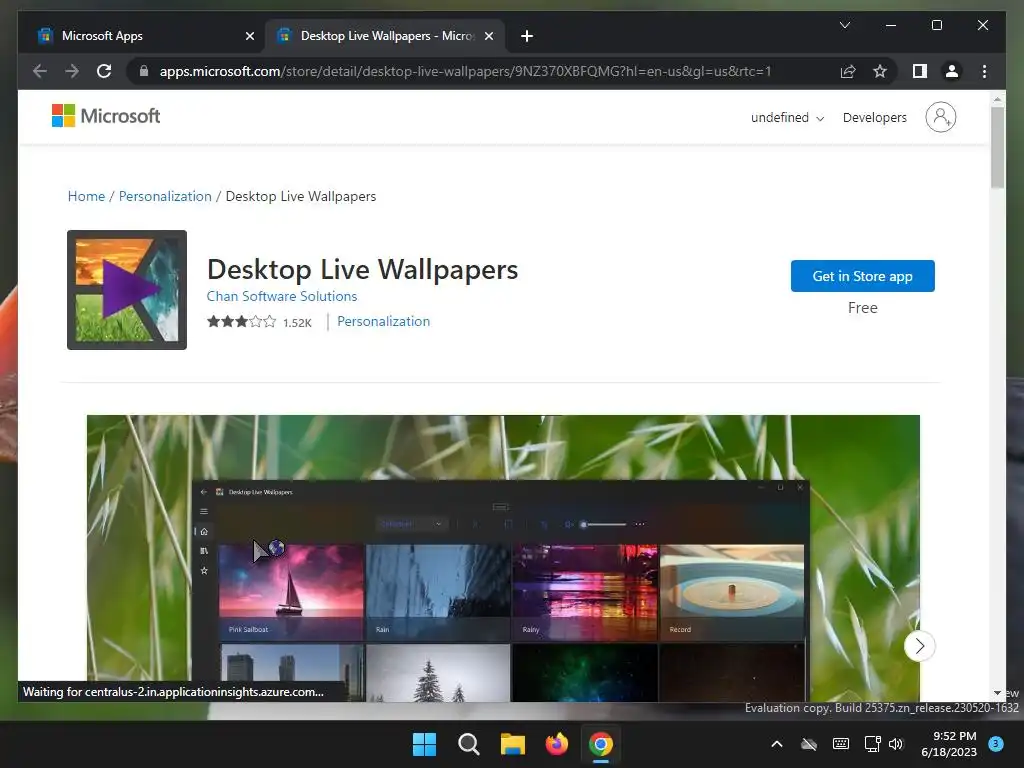Image resolution: width=1024 pixels, height=768 pixels.
Task: Open the Windows Start menu
Action: click(424, 744)
